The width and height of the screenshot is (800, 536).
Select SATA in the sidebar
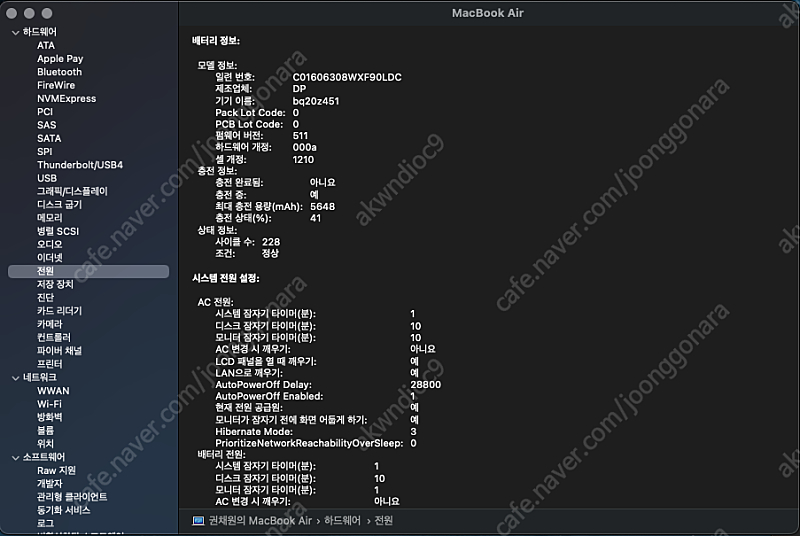coord(49,138)
